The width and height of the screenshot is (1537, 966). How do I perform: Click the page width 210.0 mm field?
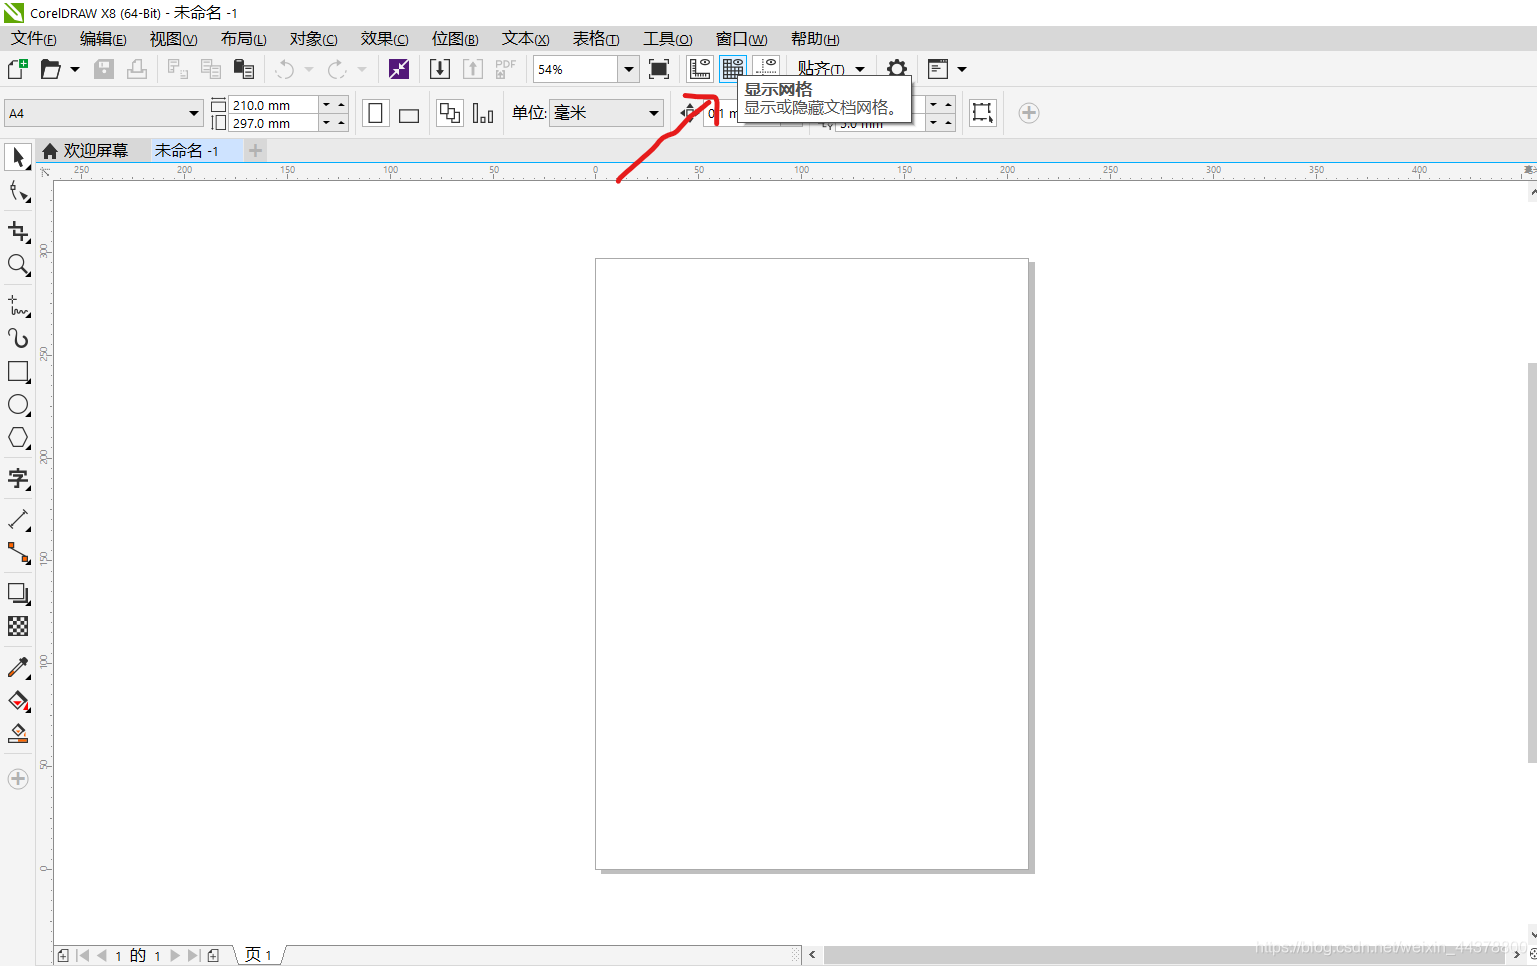[x=274, y=105]
